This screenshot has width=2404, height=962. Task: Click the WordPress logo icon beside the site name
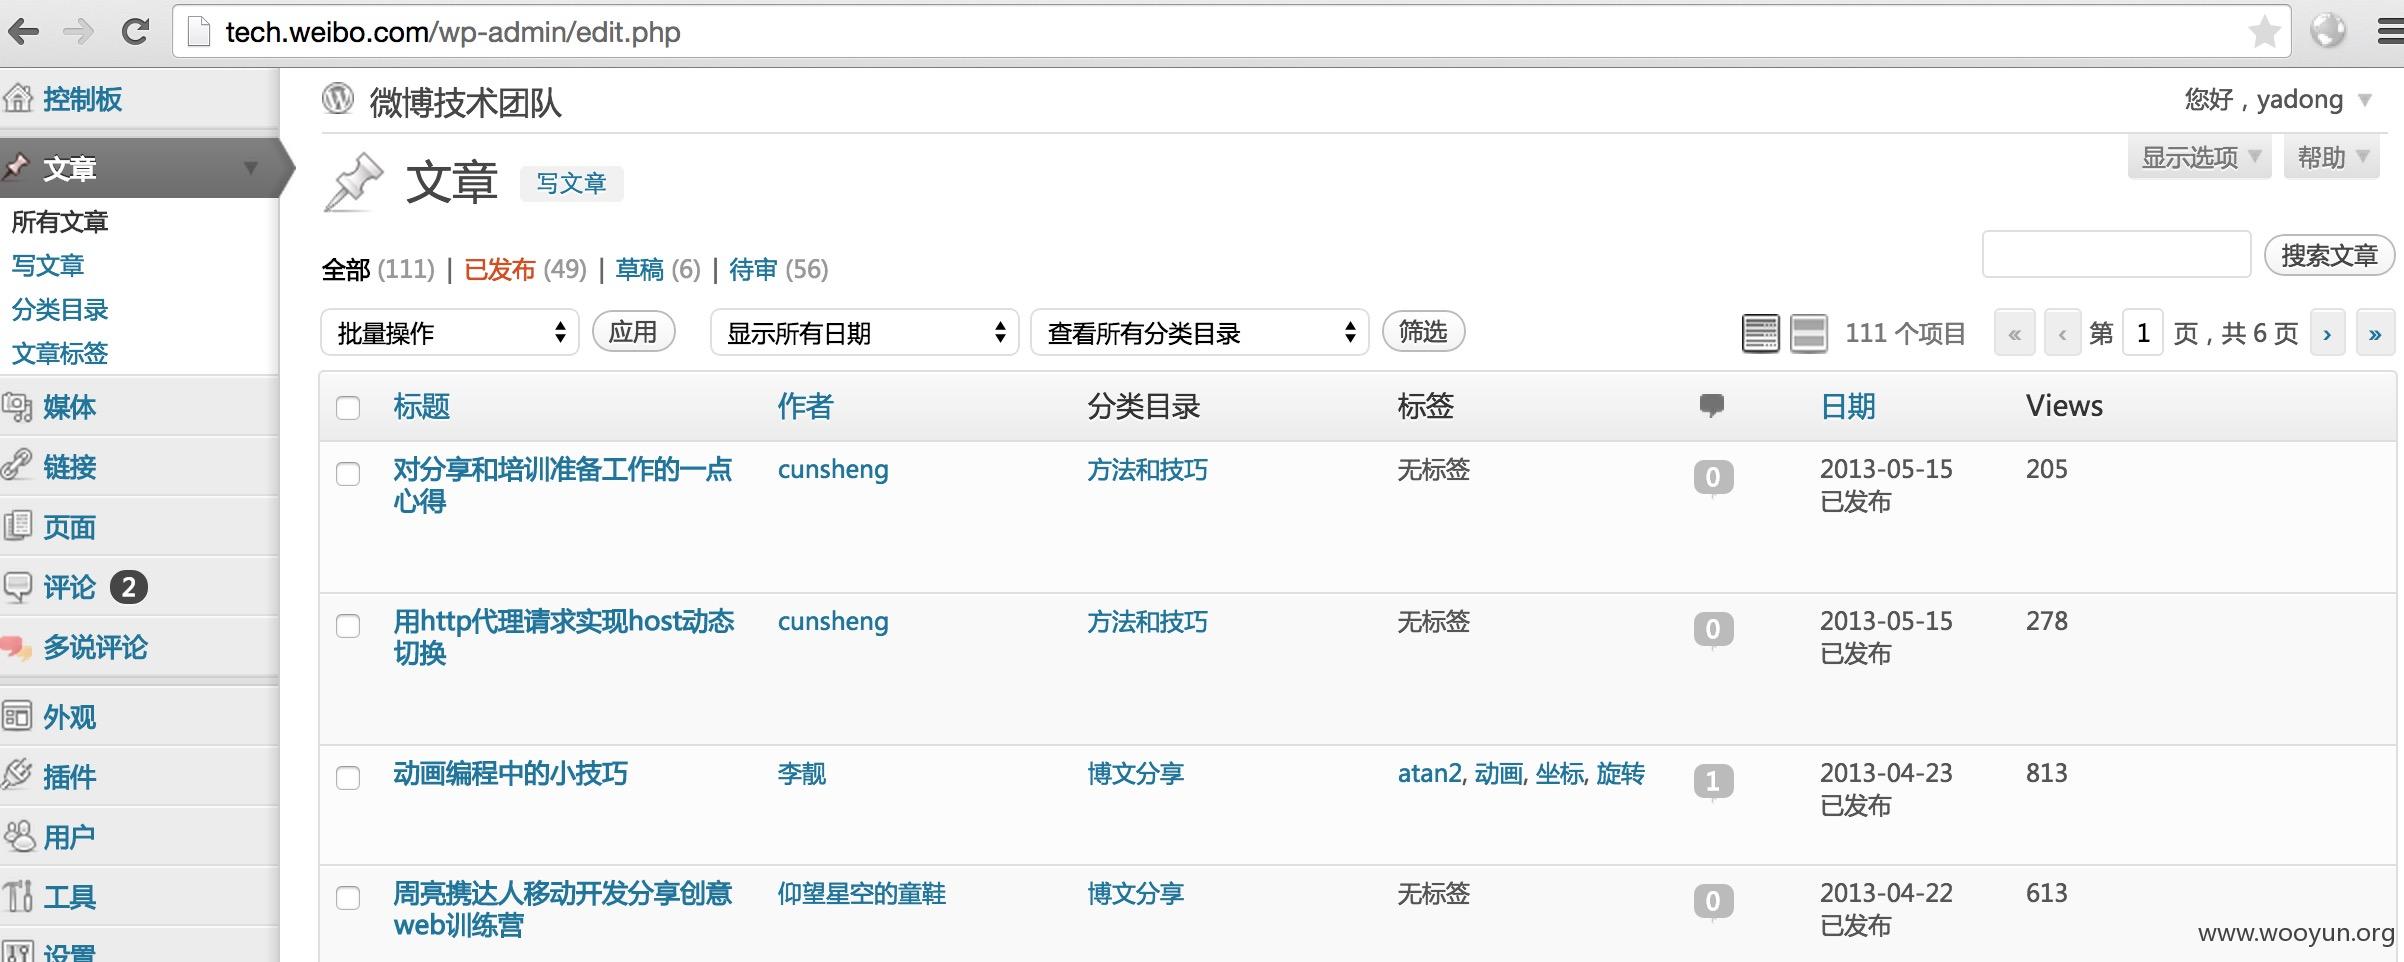(x=338, y=98)
